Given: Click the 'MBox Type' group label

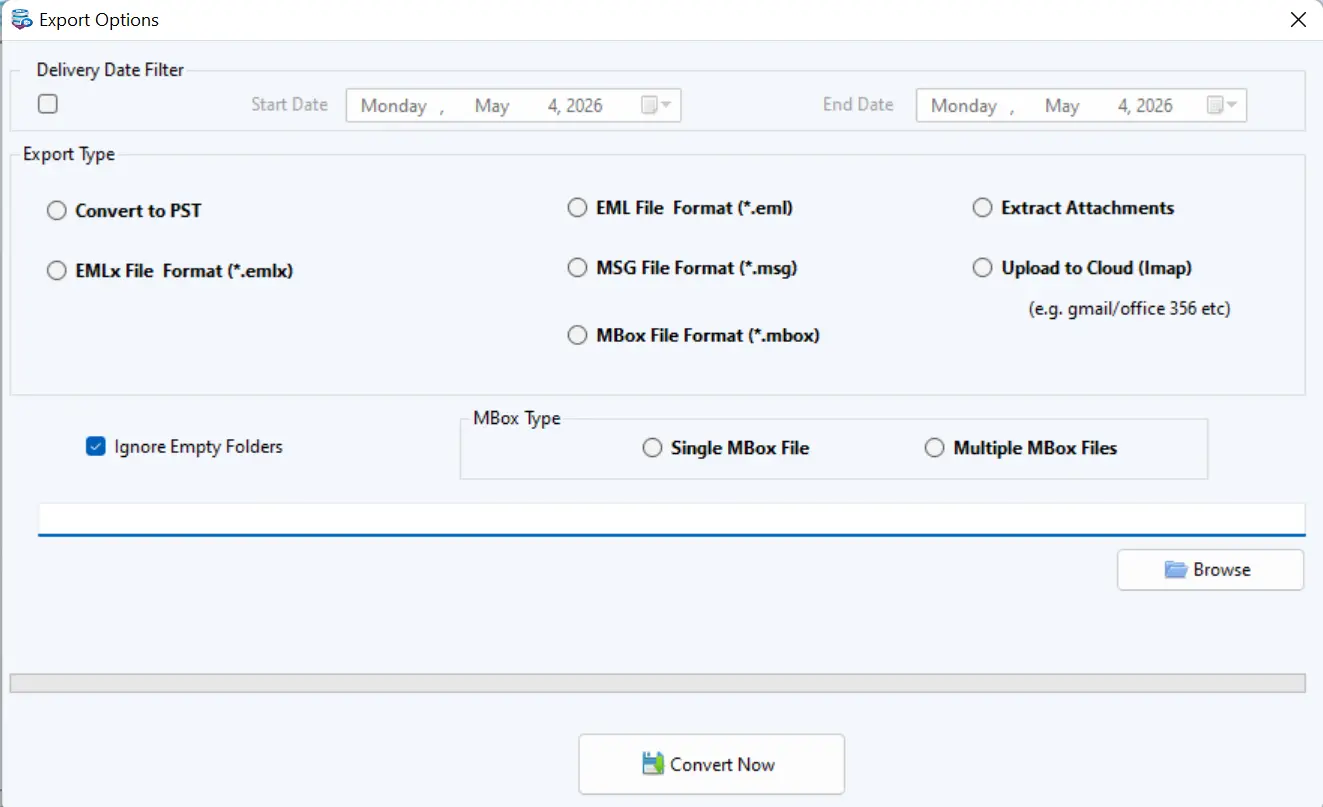Looking at the screenshot, I should click(517, 418).
